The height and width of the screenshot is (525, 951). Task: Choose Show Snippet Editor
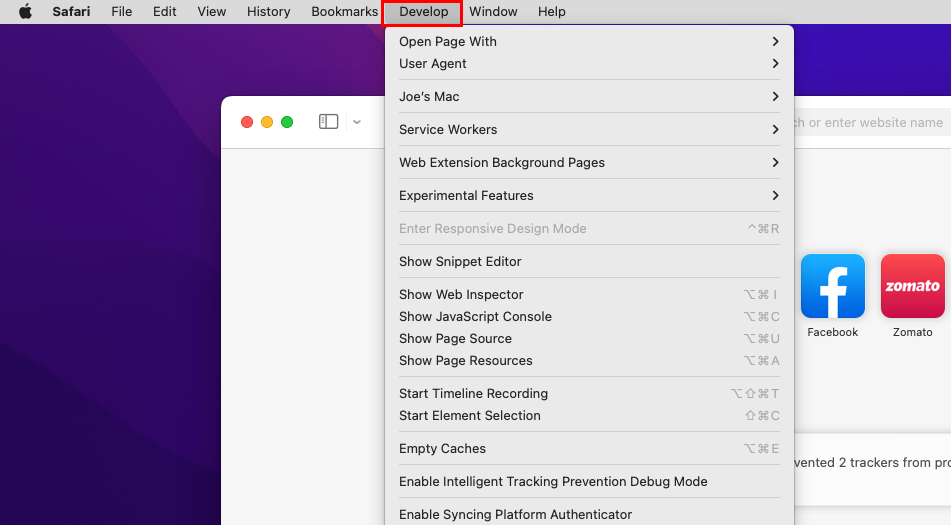tap(460, 262)
